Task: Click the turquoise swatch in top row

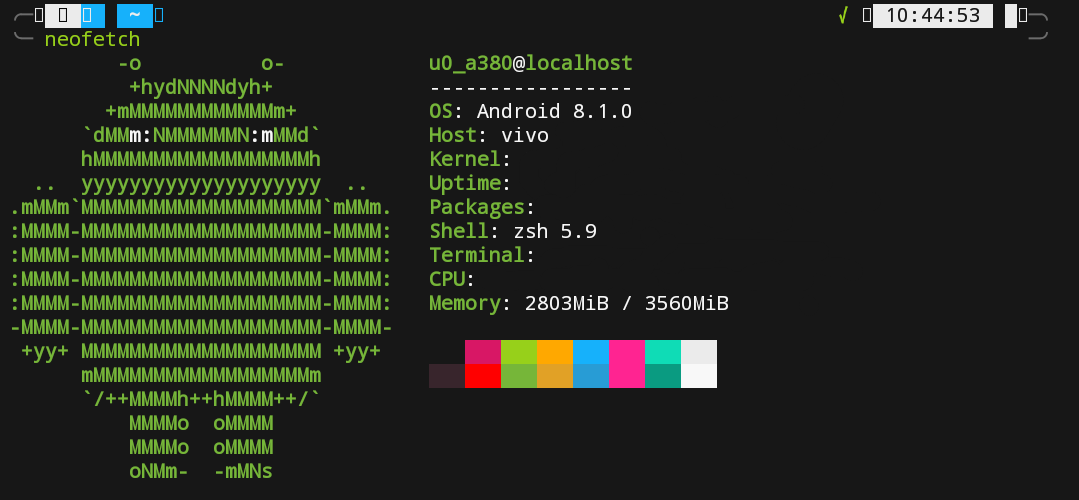Action: click(663, 352)
